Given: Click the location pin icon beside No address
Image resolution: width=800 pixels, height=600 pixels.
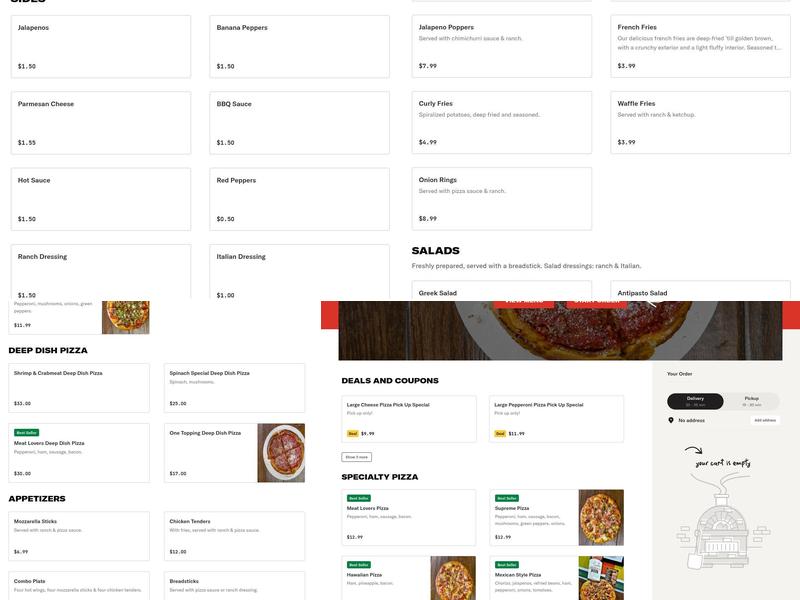Looking at the screenshot, I should tap(671, 420).
